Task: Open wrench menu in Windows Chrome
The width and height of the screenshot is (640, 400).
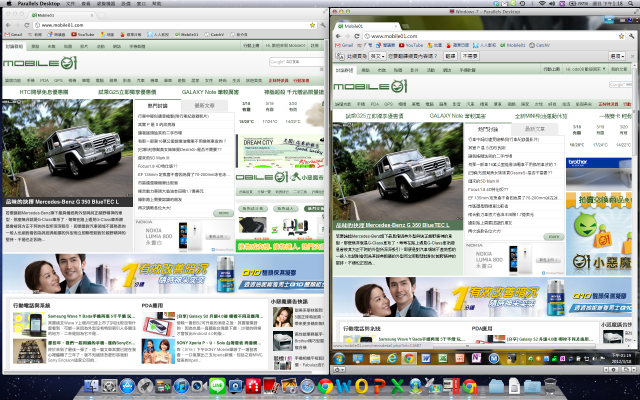Action: [632, 36]
